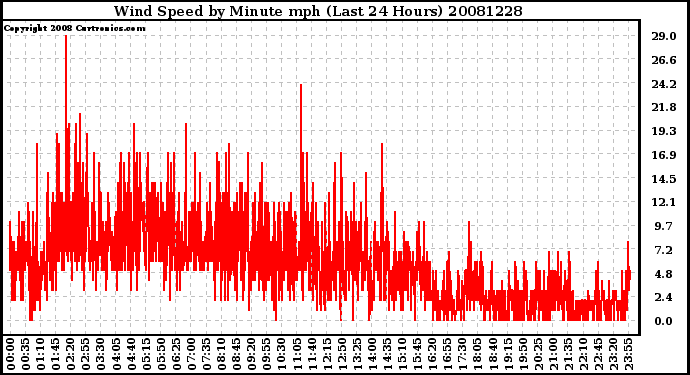
Task: Click the 10:30 time label
Action: point(282,354)
